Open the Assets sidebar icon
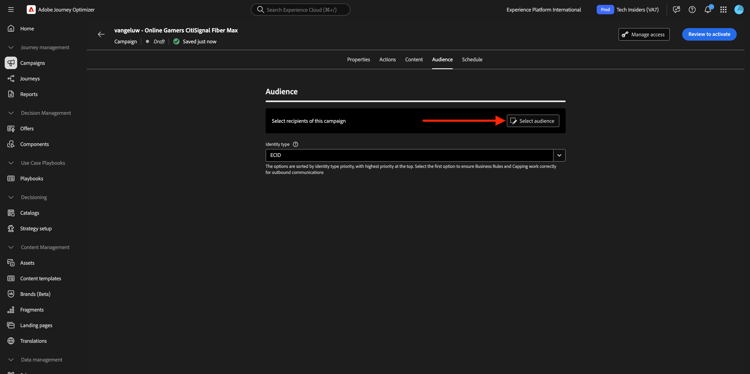This screenshot has width=750, height=374. tap(11, 263)
